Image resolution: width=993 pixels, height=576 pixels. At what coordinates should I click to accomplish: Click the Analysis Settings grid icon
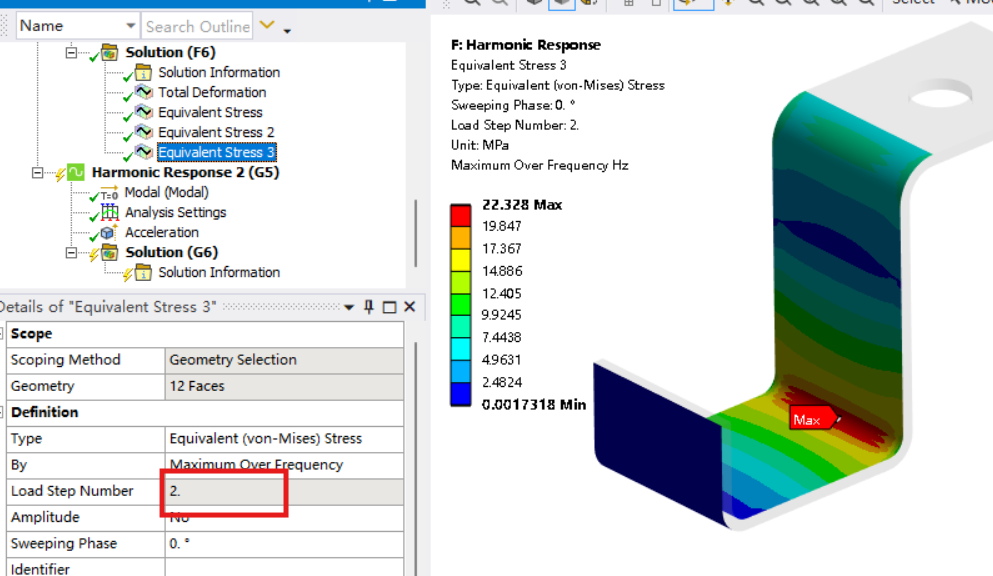110,212
